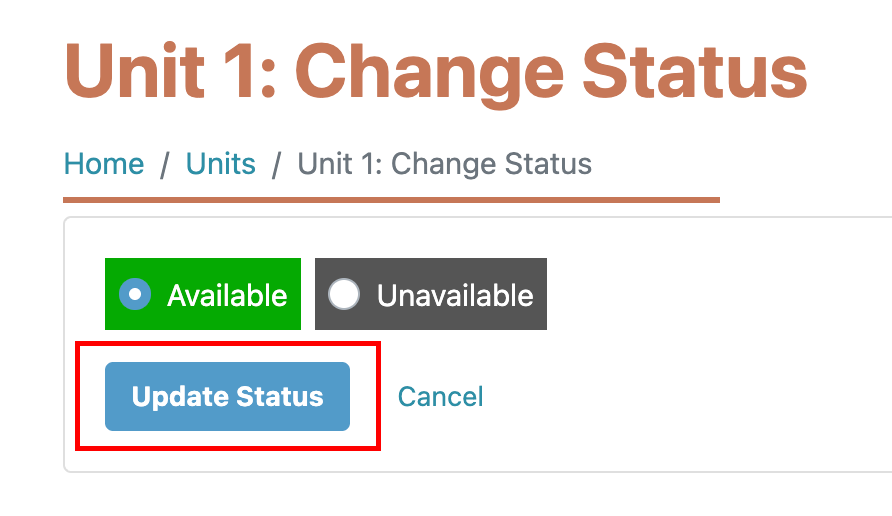
Task: Cancel the status change
Action: pyautogui.click(x=440, y=397)
